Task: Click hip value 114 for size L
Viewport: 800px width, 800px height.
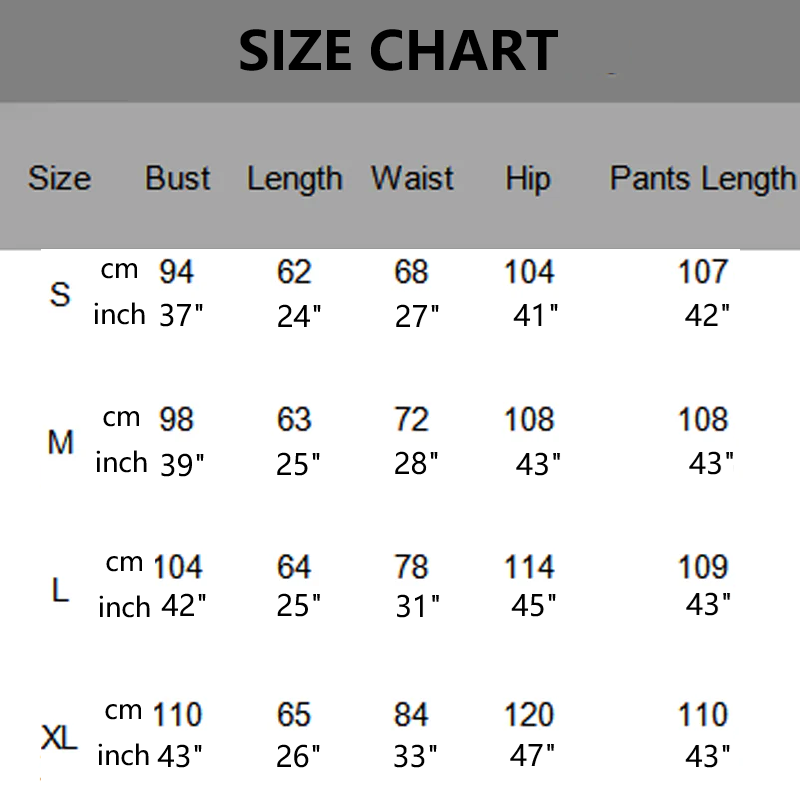Action: click(x=529, y=567)
